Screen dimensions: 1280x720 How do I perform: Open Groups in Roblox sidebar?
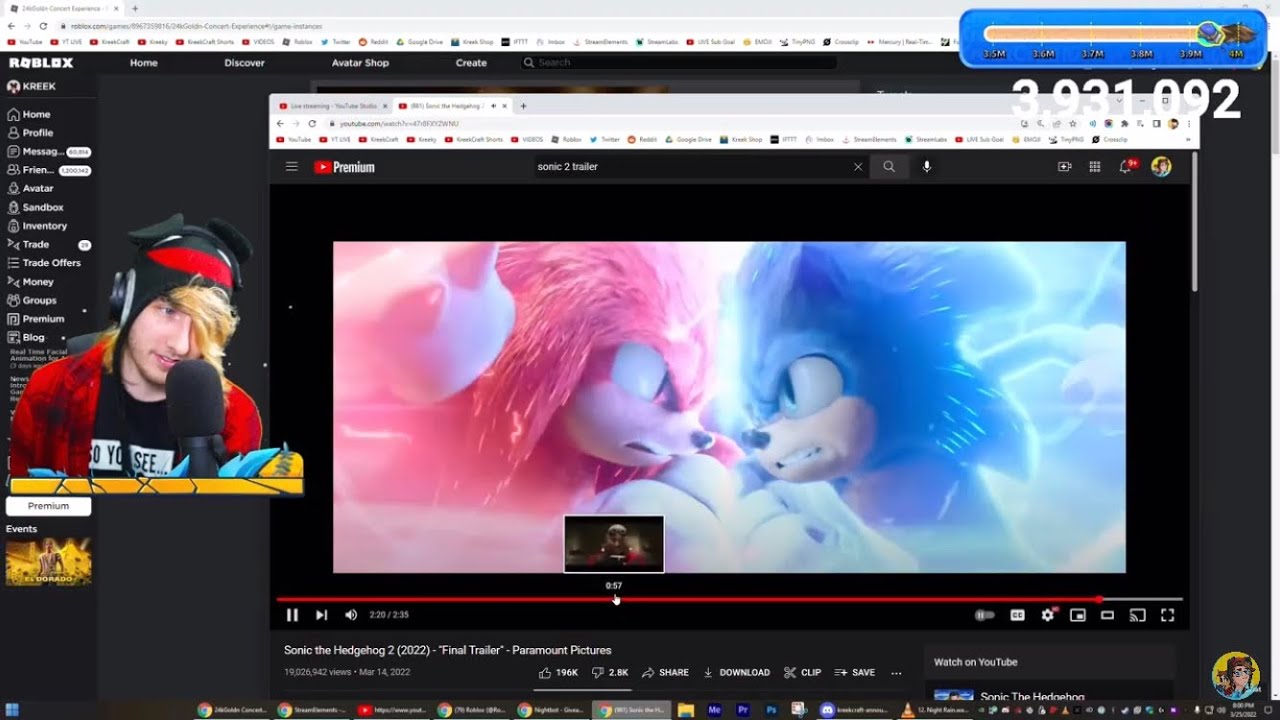click(x=32, y=301)
